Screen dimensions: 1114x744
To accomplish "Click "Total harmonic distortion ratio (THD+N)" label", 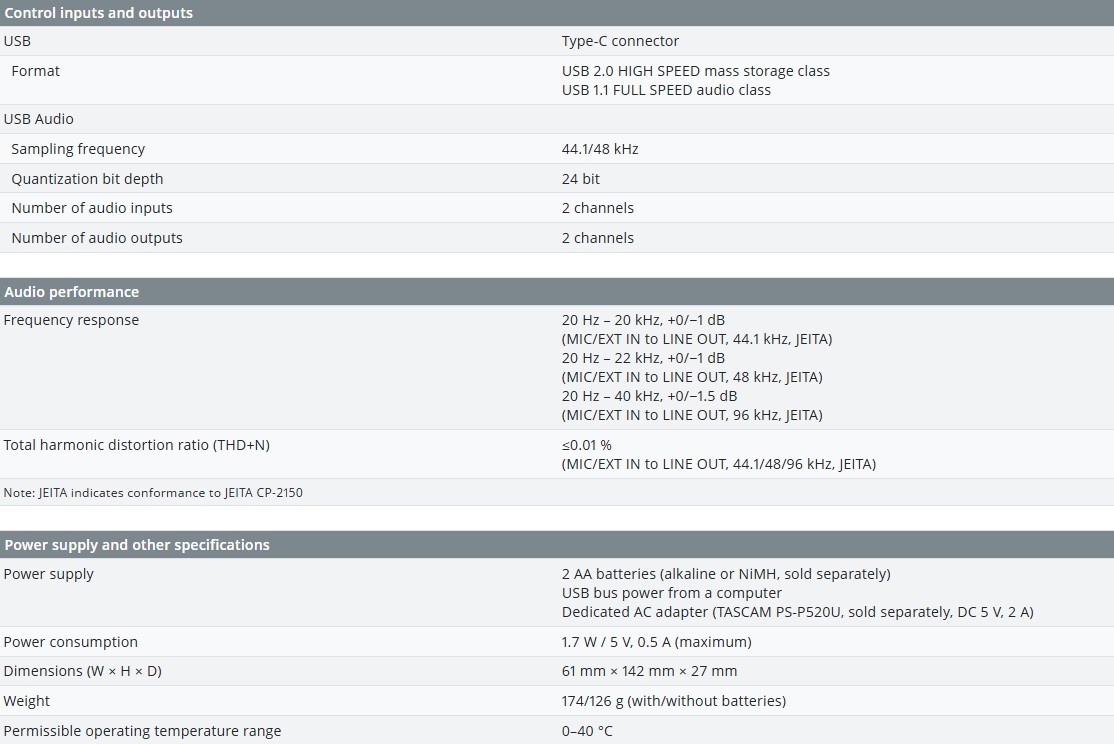I will (137, 445).
